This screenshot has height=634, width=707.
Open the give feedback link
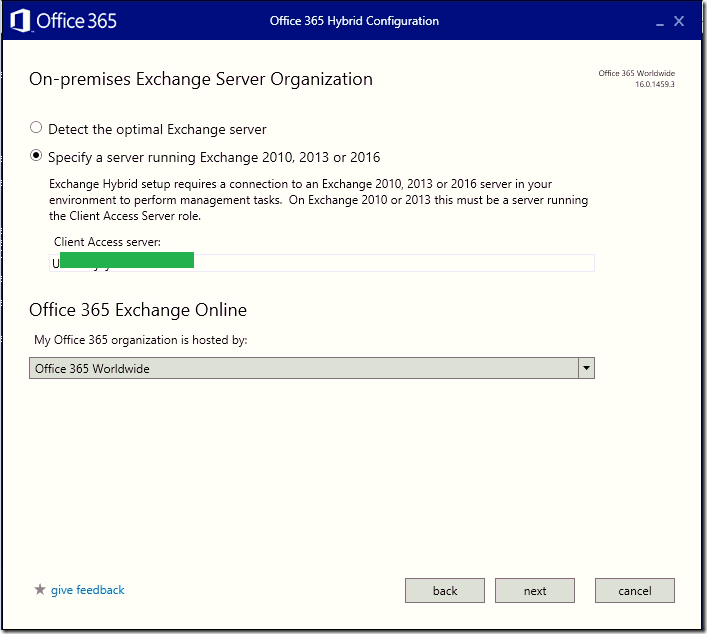[x=87, y=590]
